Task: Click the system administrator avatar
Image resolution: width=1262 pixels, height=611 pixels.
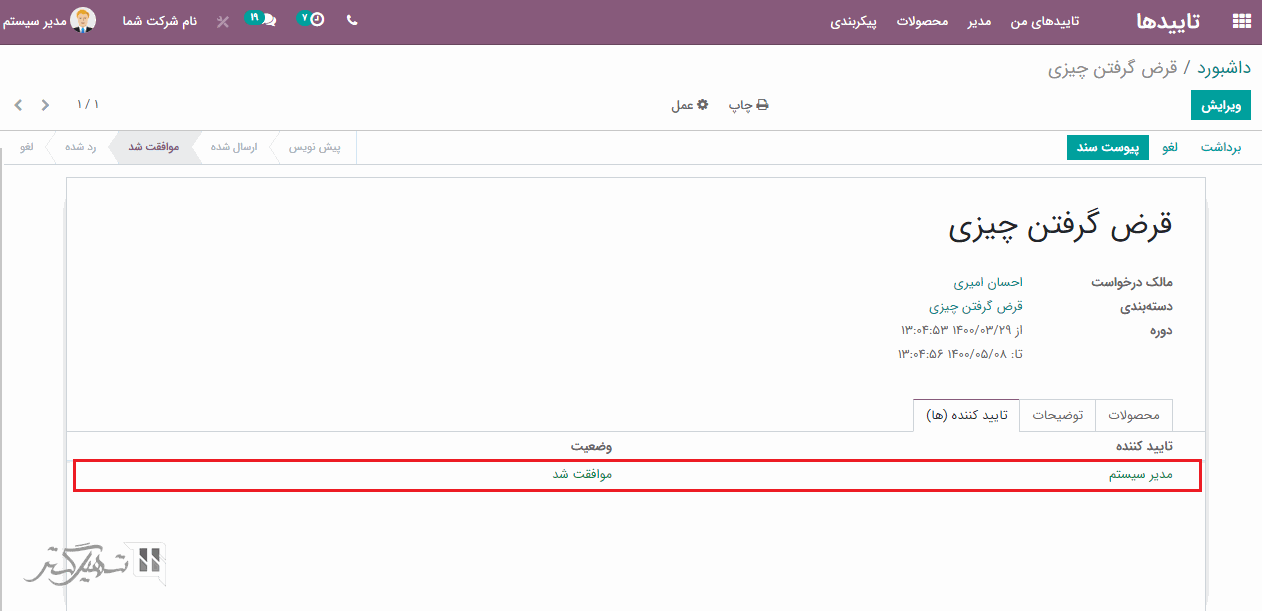Action: (84, 20)
